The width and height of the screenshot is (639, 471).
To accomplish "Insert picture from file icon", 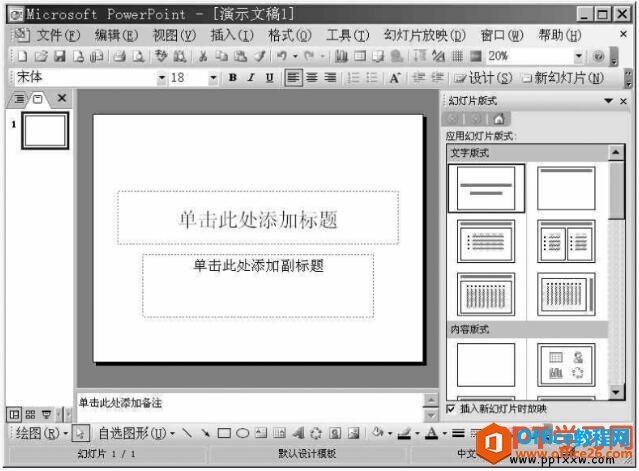I will tap(354, 433).
